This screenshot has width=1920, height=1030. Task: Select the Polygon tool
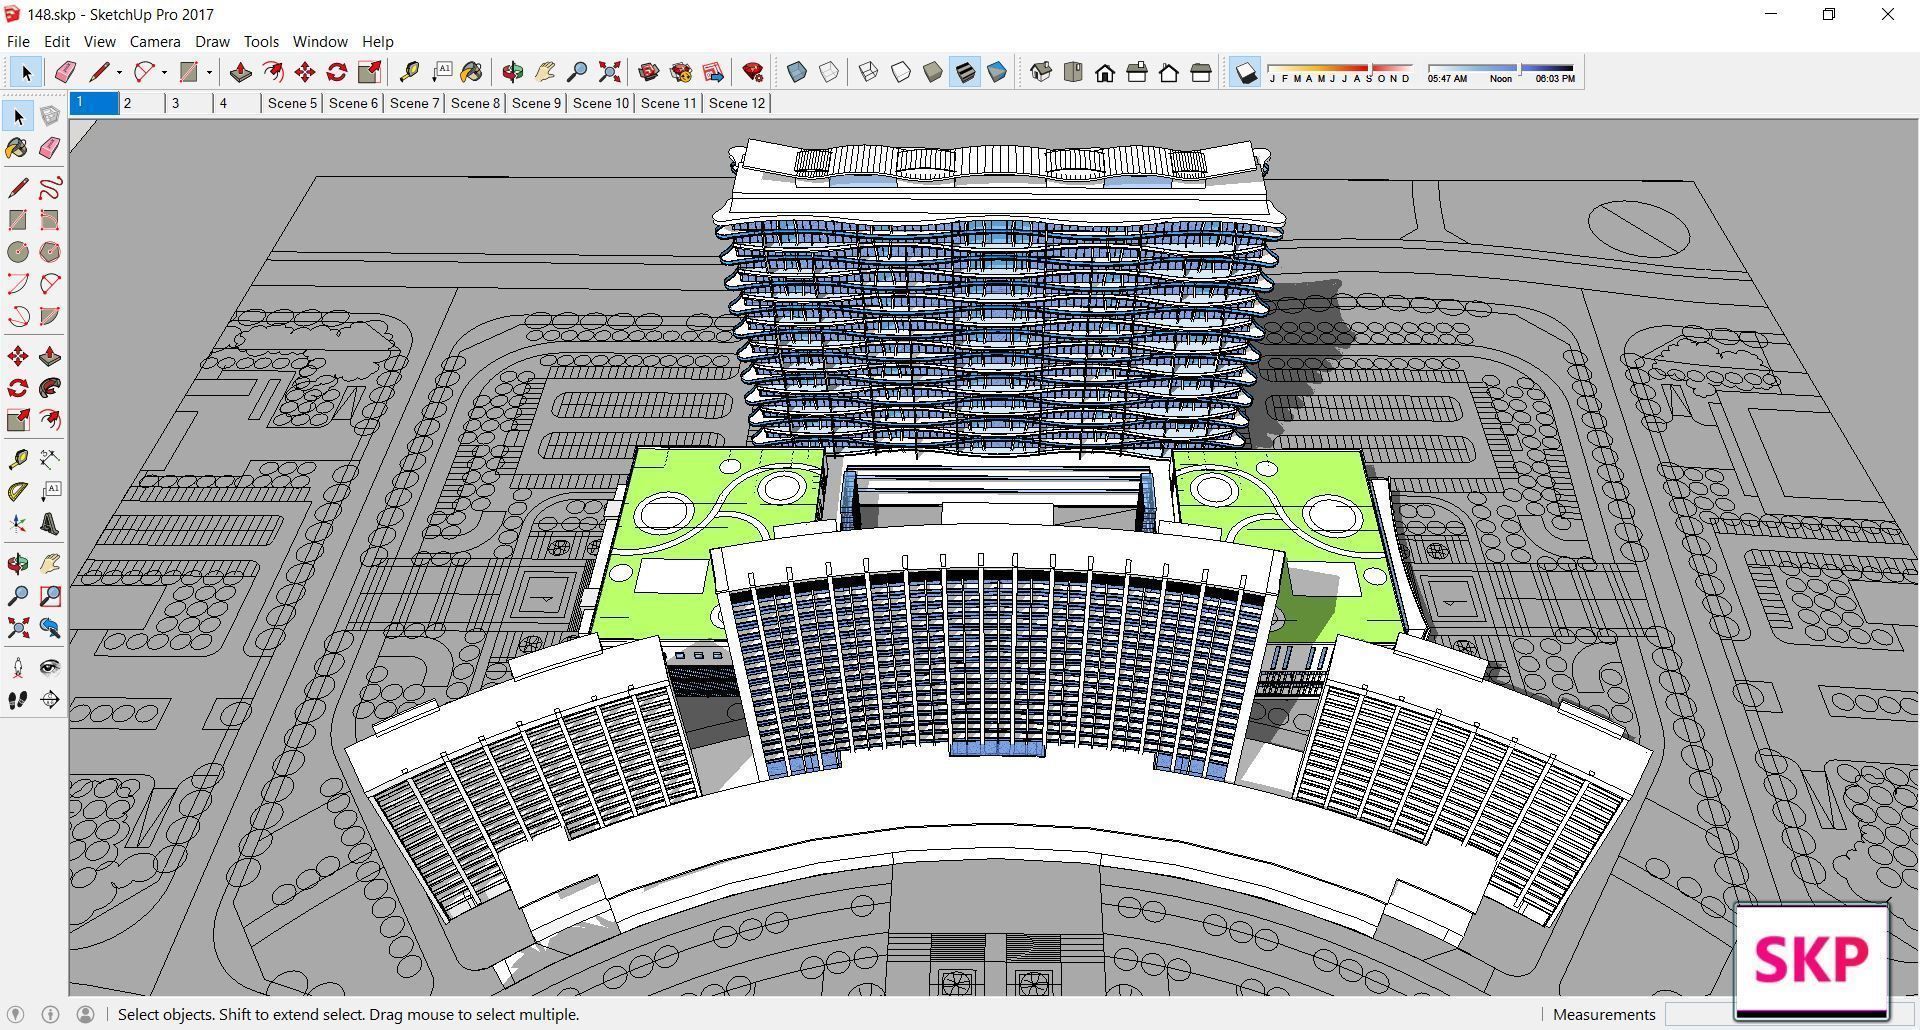[50, 252]
